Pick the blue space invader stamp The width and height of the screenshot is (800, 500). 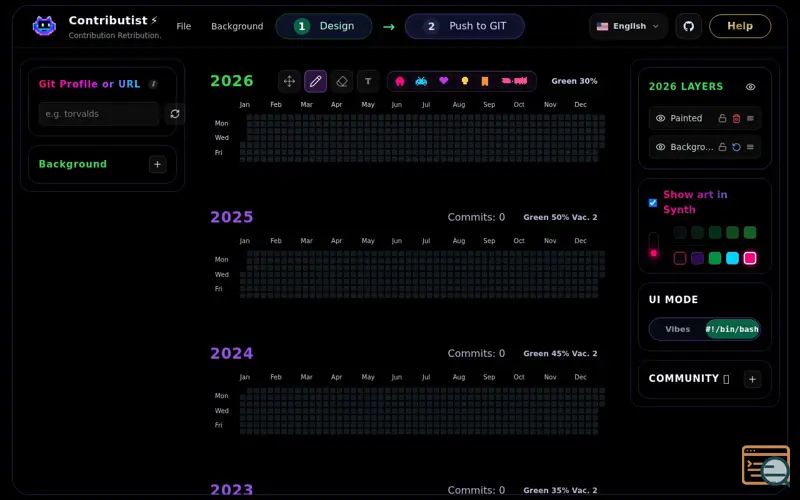coord(421,81)
